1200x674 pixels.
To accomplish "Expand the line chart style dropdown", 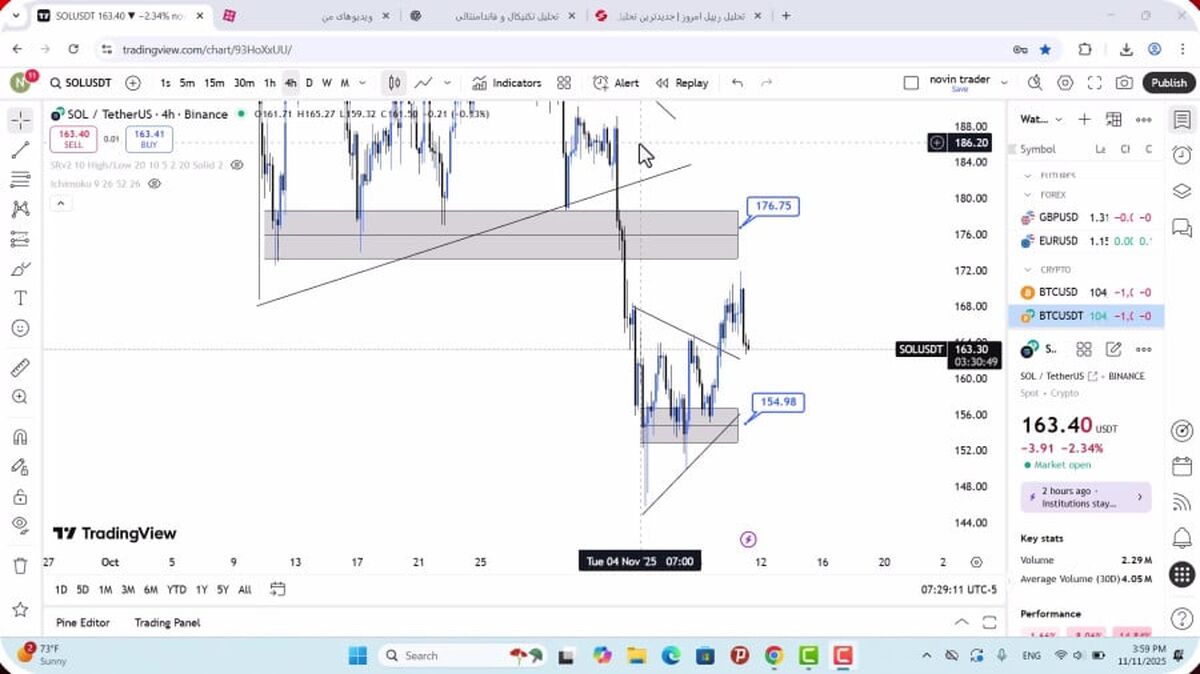I will 447,83.
